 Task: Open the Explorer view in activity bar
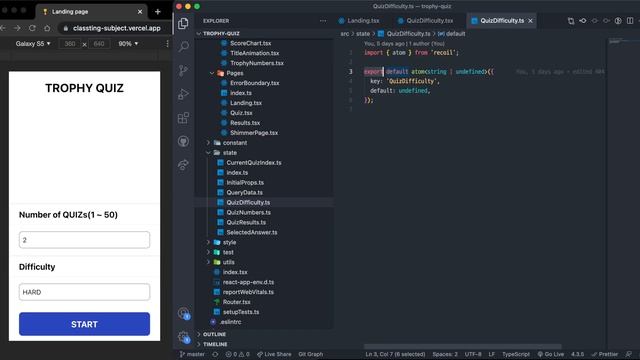[183, 23]
